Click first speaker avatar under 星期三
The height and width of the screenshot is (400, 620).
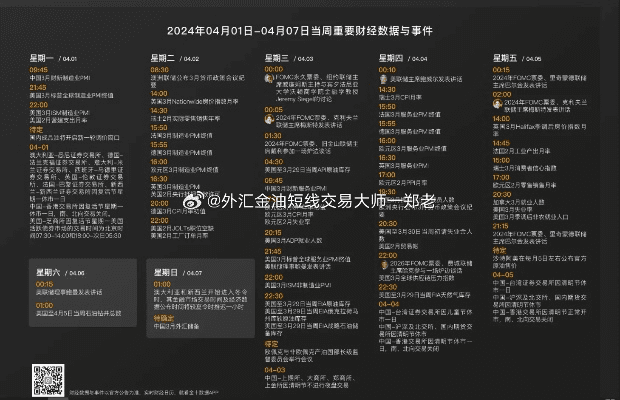[269, 78]
